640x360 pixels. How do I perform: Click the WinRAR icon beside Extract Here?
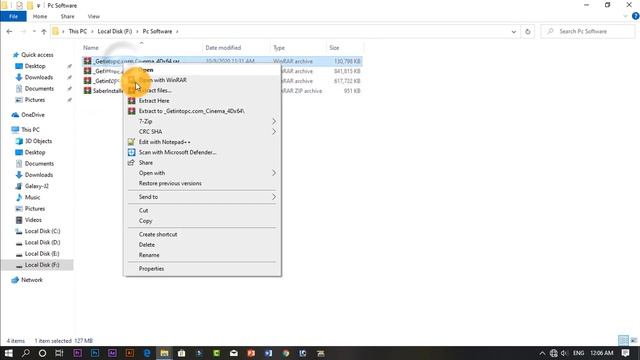point(131,100)
